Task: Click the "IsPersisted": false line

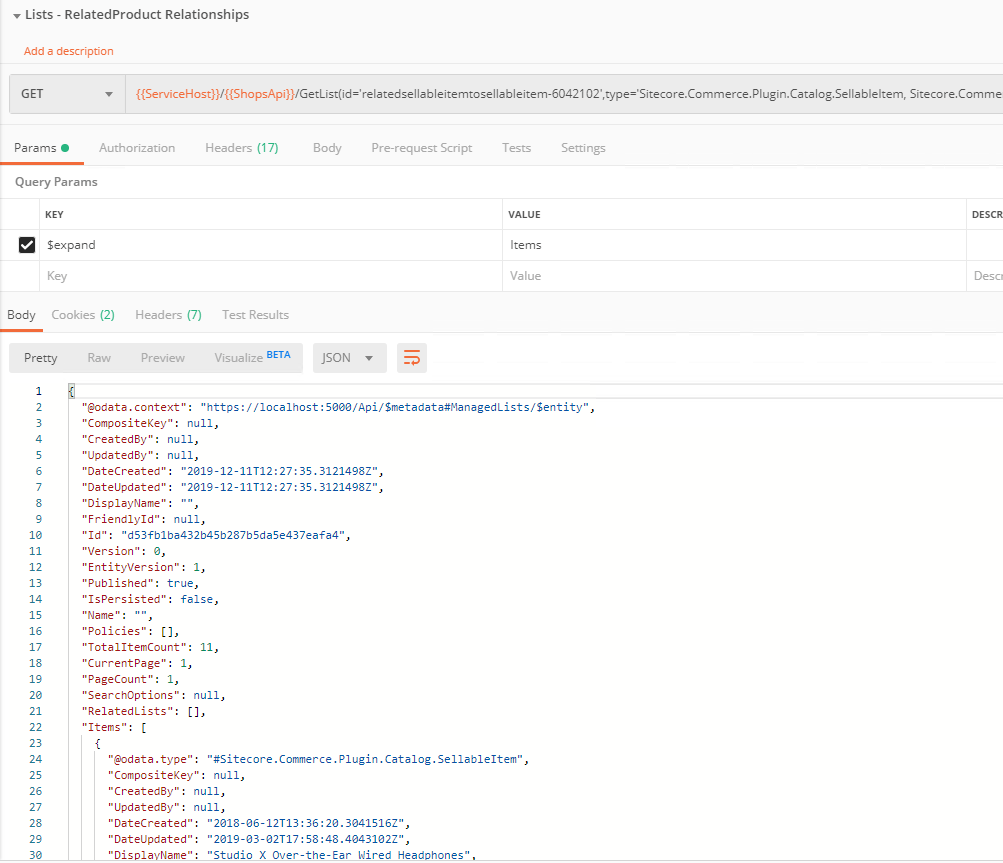Action: (x=150, y=599)
